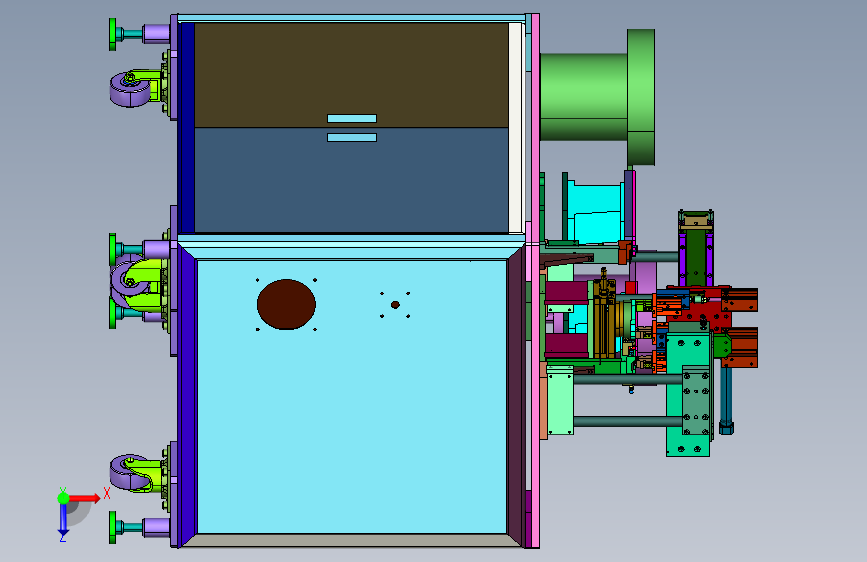Select the upper cyan handle slot on the drawer
The height and width of the screenshot is (562, 867).
(352, 118)
